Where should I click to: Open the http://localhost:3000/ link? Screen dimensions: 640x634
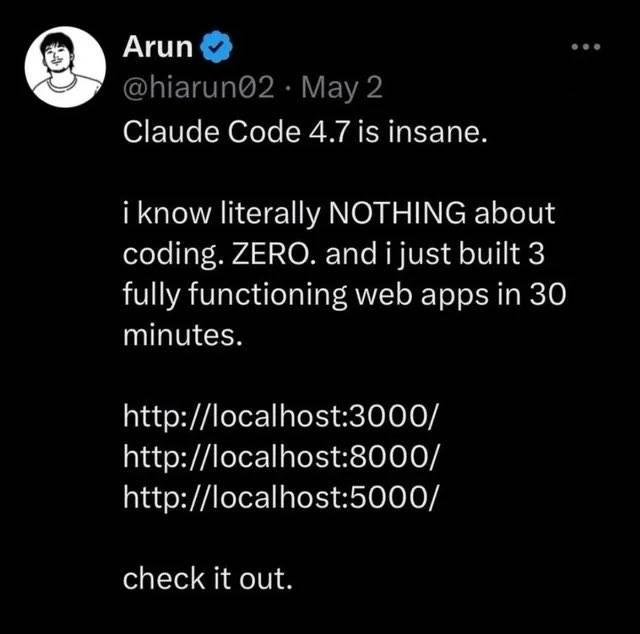pos(280,416)
